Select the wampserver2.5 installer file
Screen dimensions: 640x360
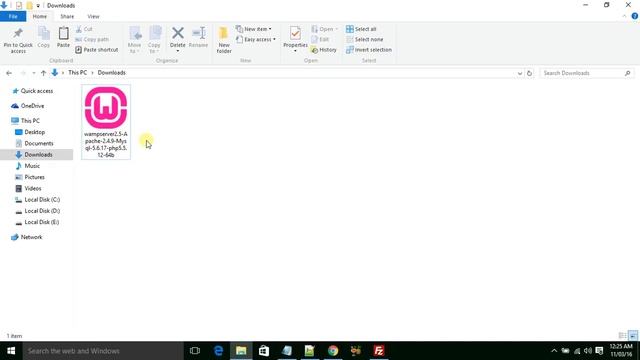coord(106,122)
